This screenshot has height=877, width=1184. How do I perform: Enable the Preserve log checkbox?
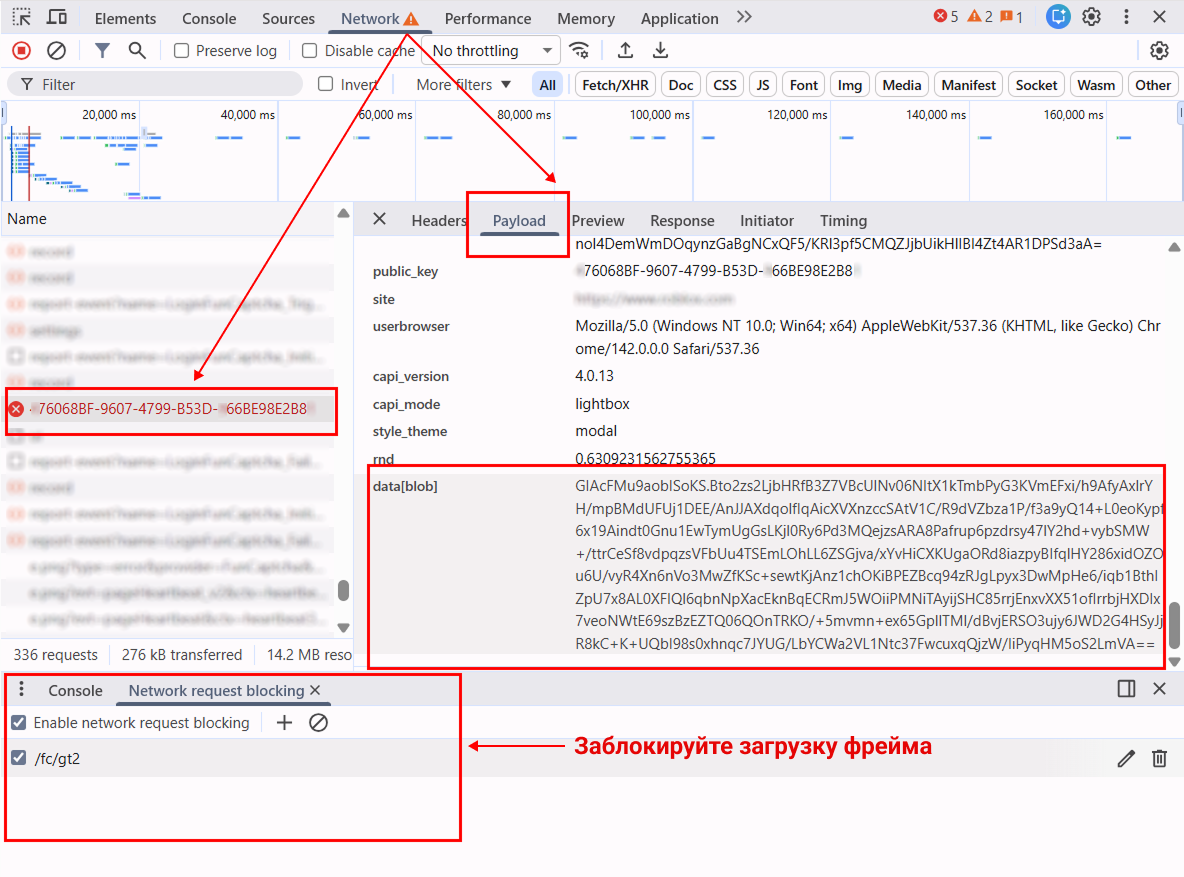click(x=182, y=51)
